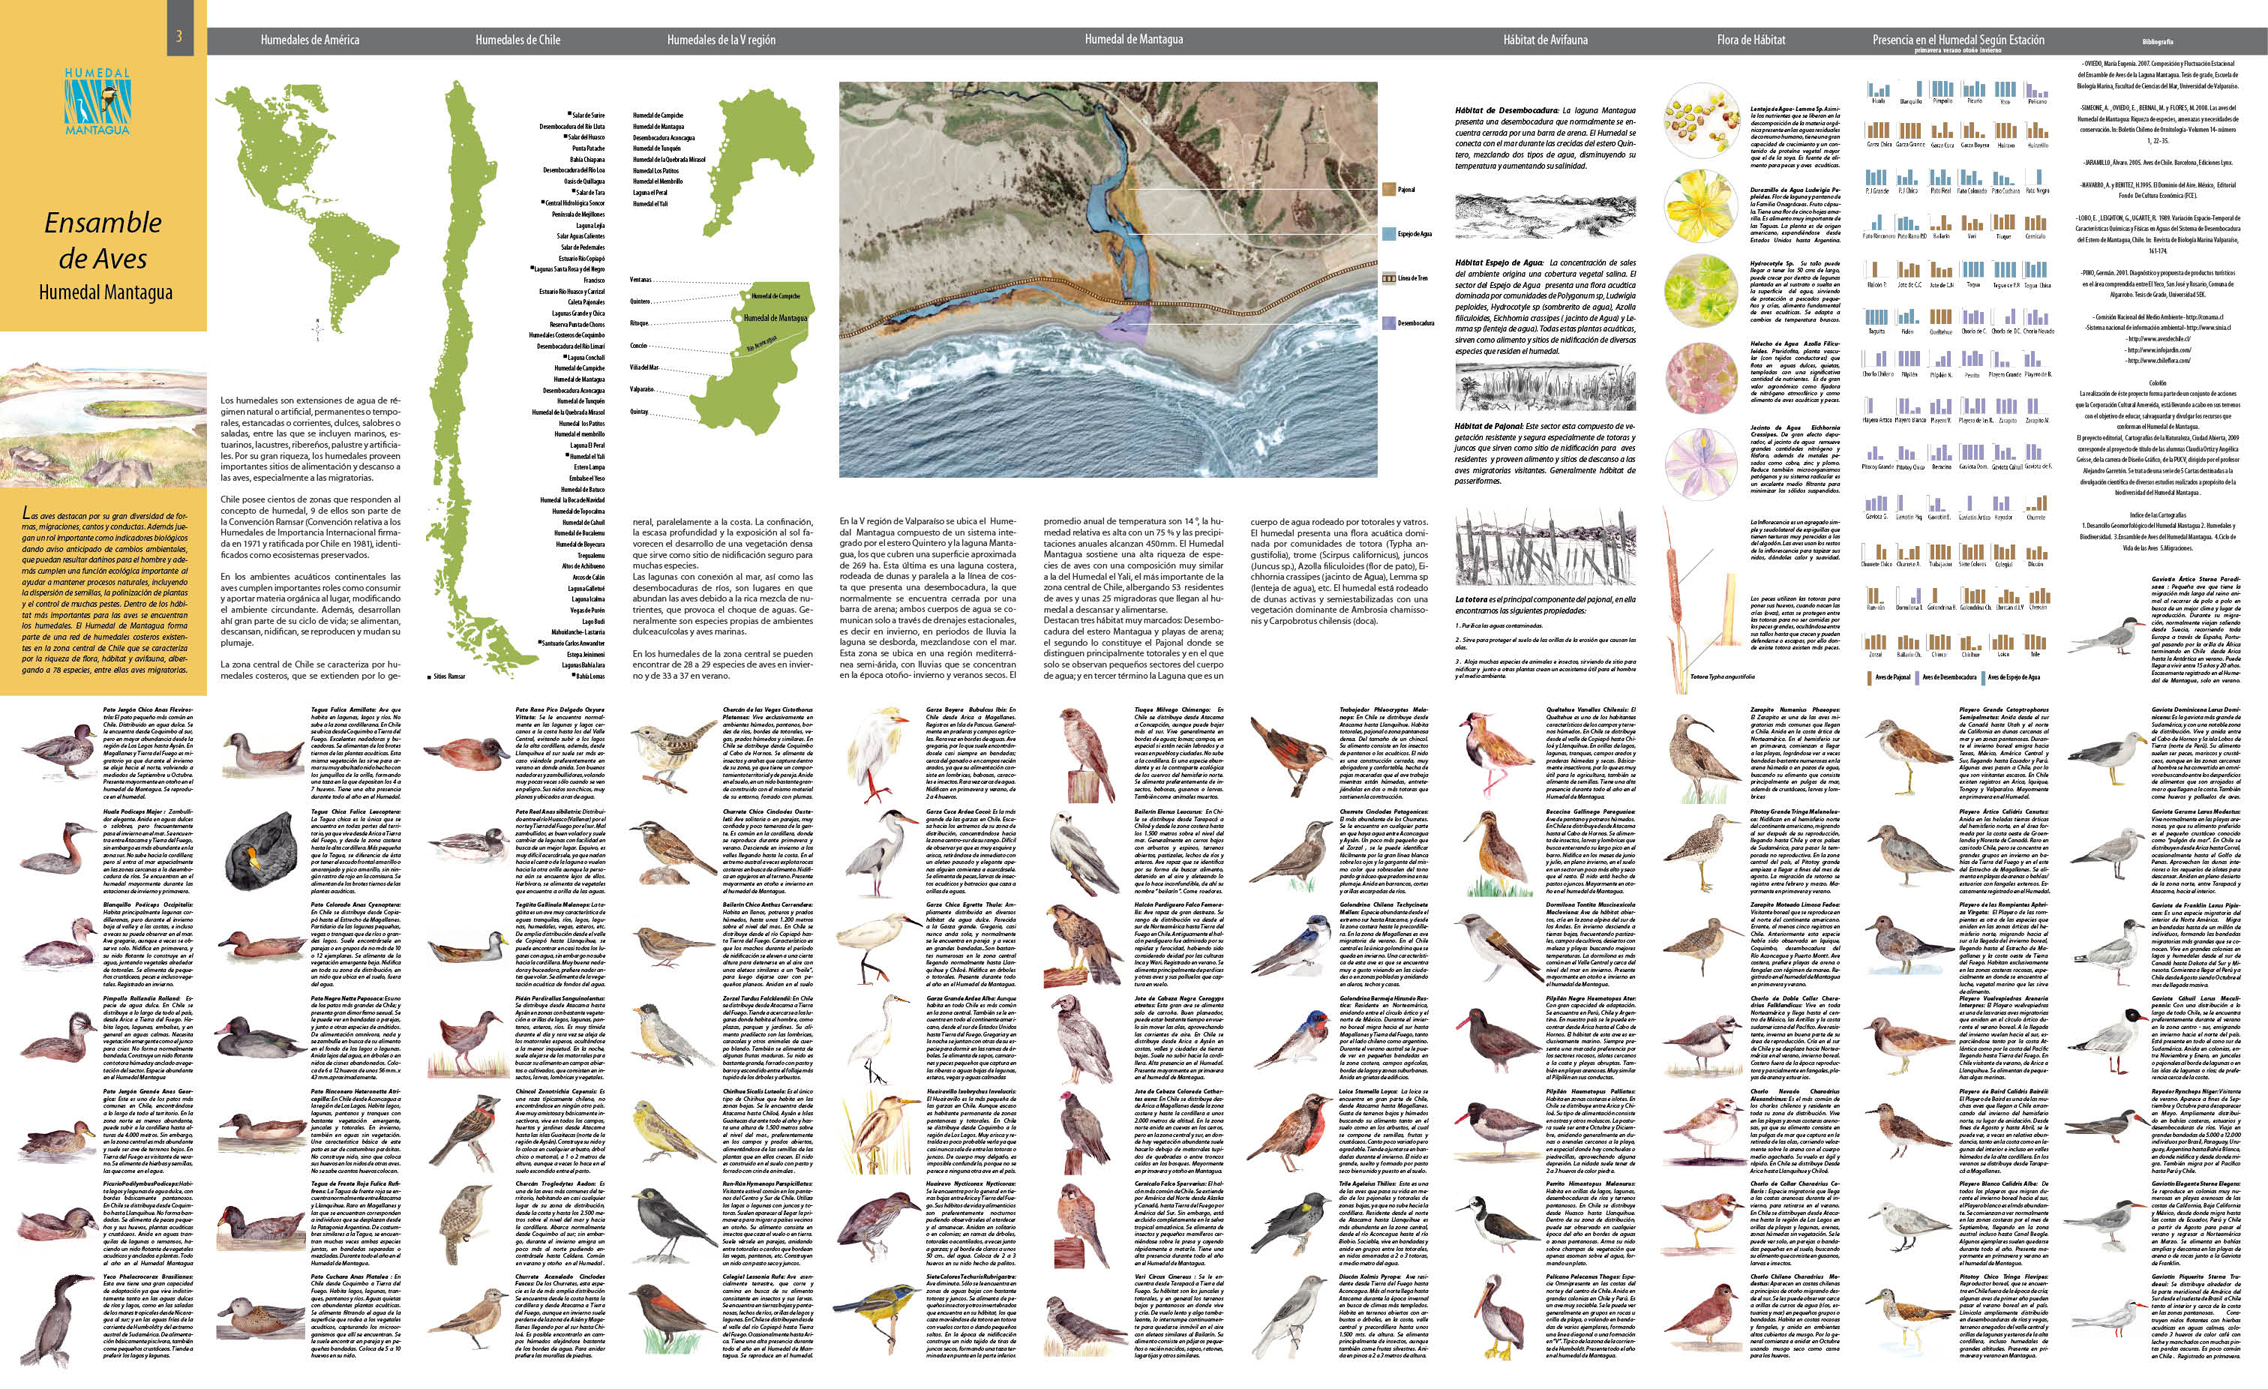The height and width of the screenshot is (1389, 2268).
Task: Select the Humedales de América heading
Action: [x=309, y=40]
